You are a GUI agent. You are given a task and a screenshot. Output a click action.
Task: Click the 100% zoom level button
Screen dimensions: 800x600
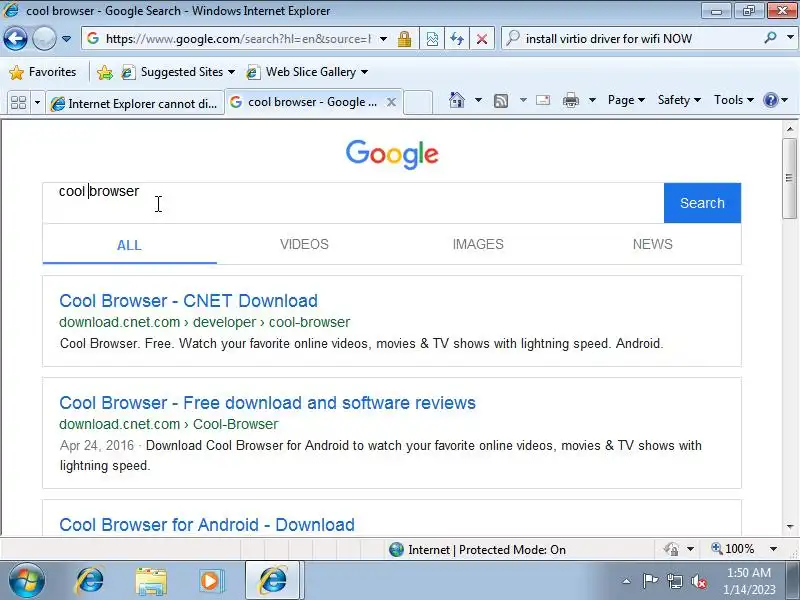[733, 549]
